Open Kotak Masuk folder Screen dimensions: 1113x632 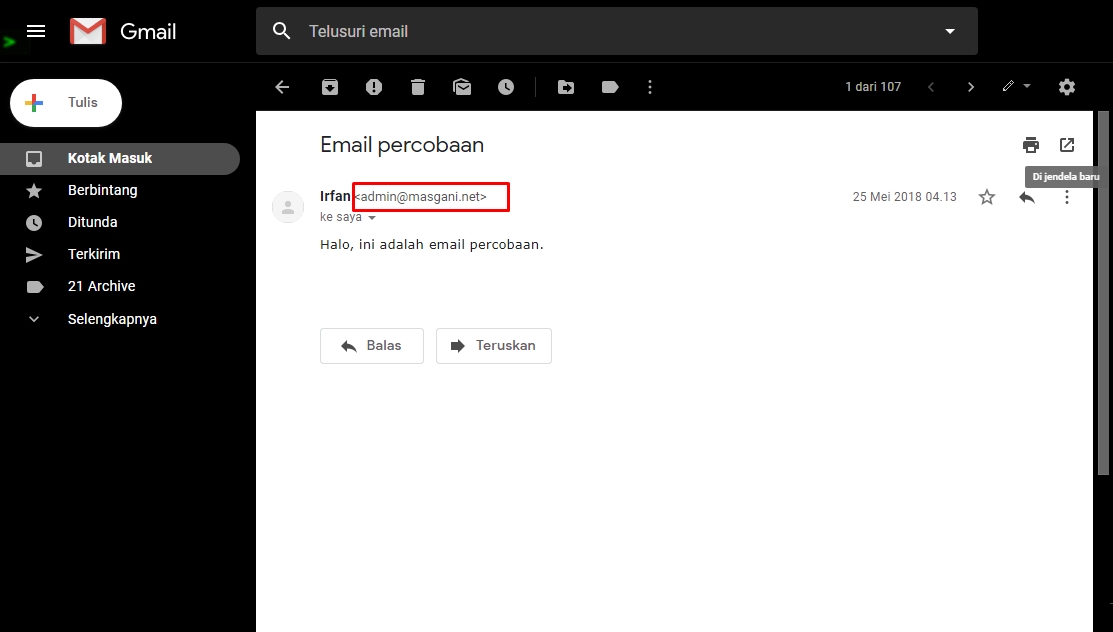(x=120, y=158)
